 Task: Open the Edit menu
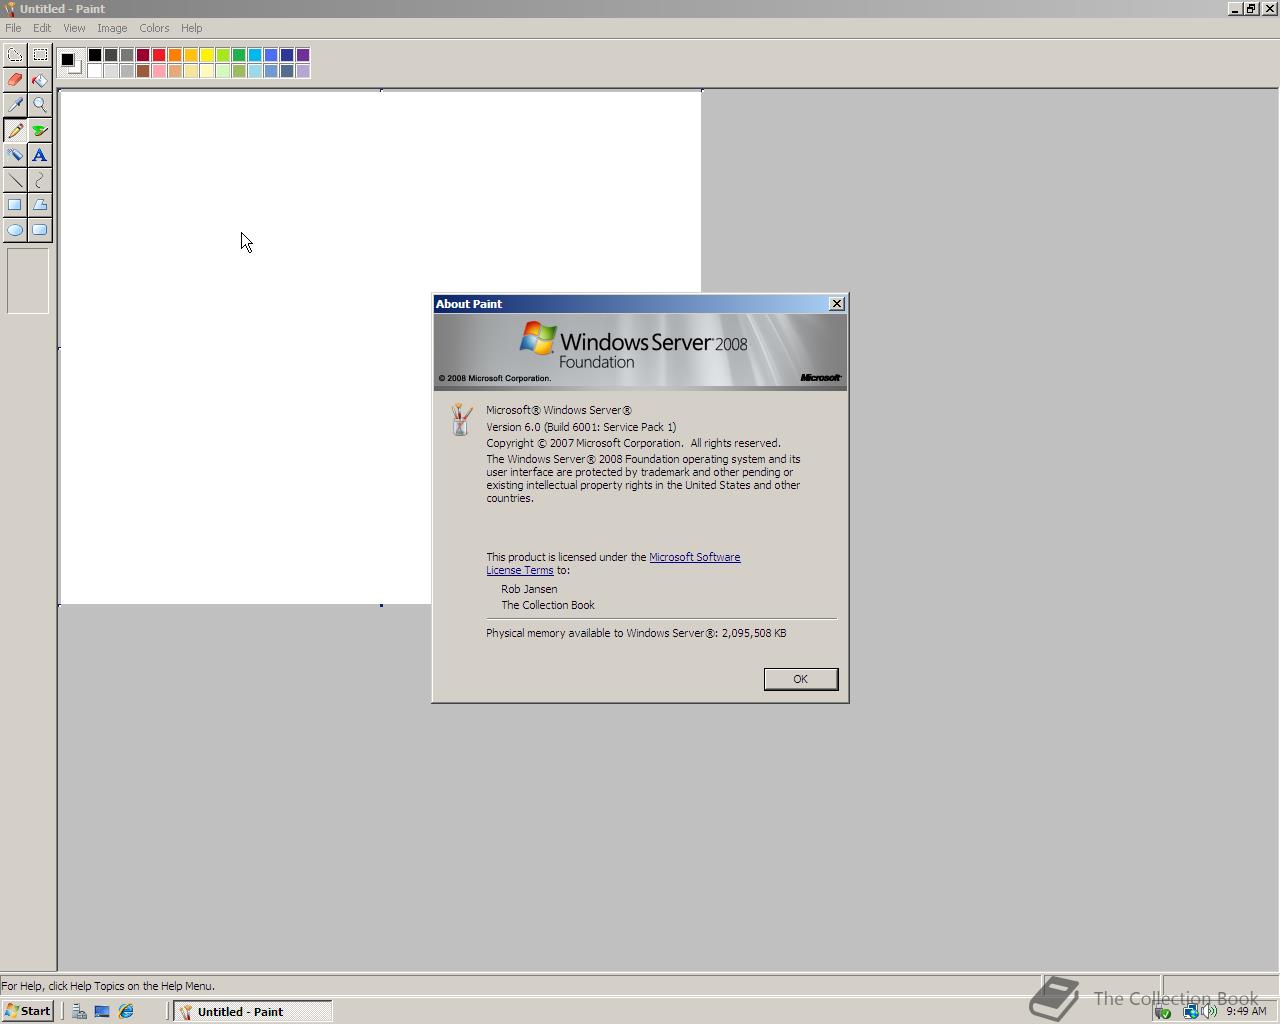coord(42,28)
